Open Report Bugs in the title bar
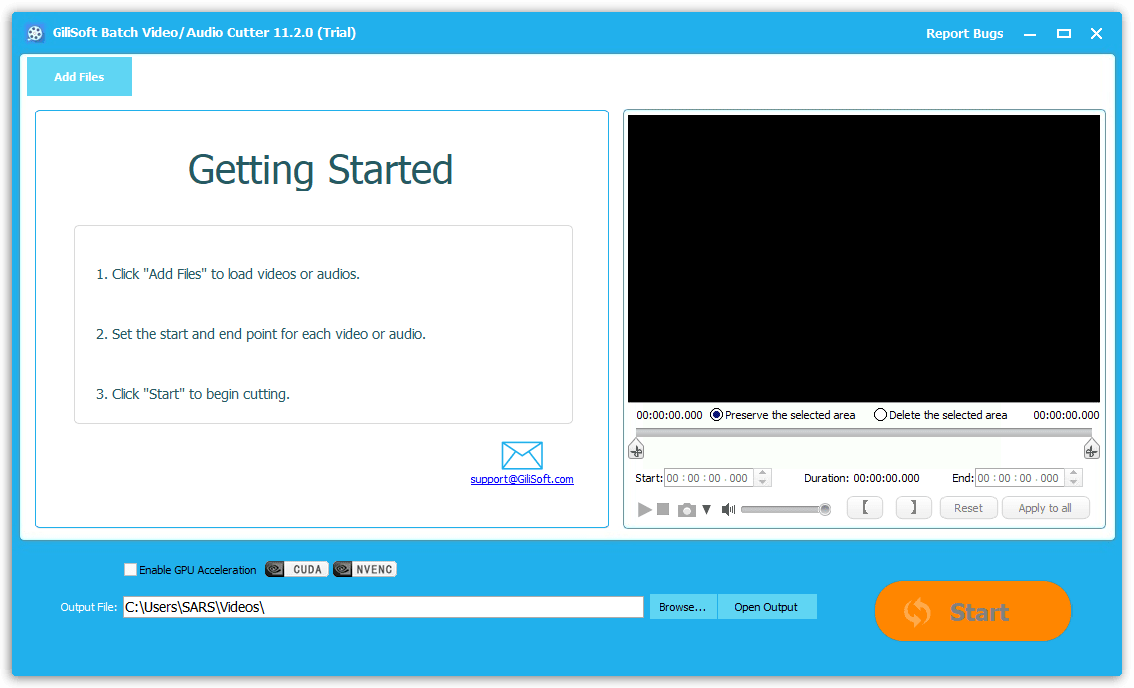The width and height of the screenshot is (1134, 688). point(964,34)
